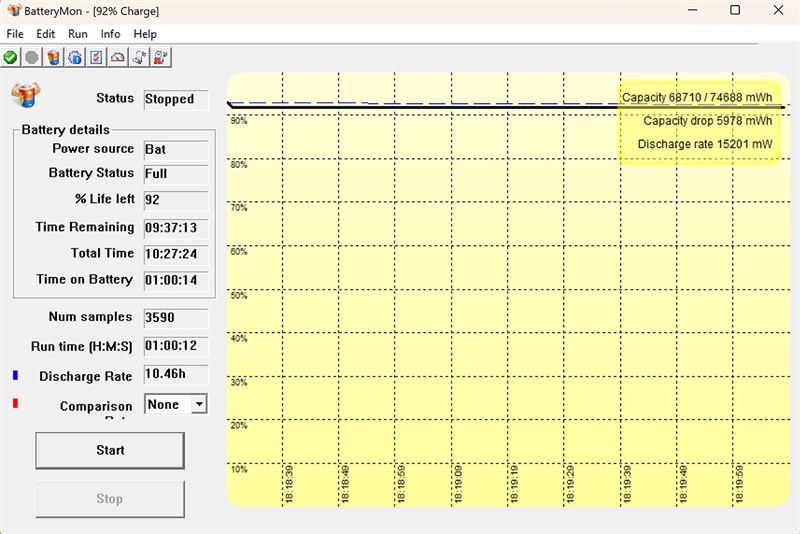Close the BatteryMon window
The width and height of the screenshot is (800, 534).
[x=778, y=10]
